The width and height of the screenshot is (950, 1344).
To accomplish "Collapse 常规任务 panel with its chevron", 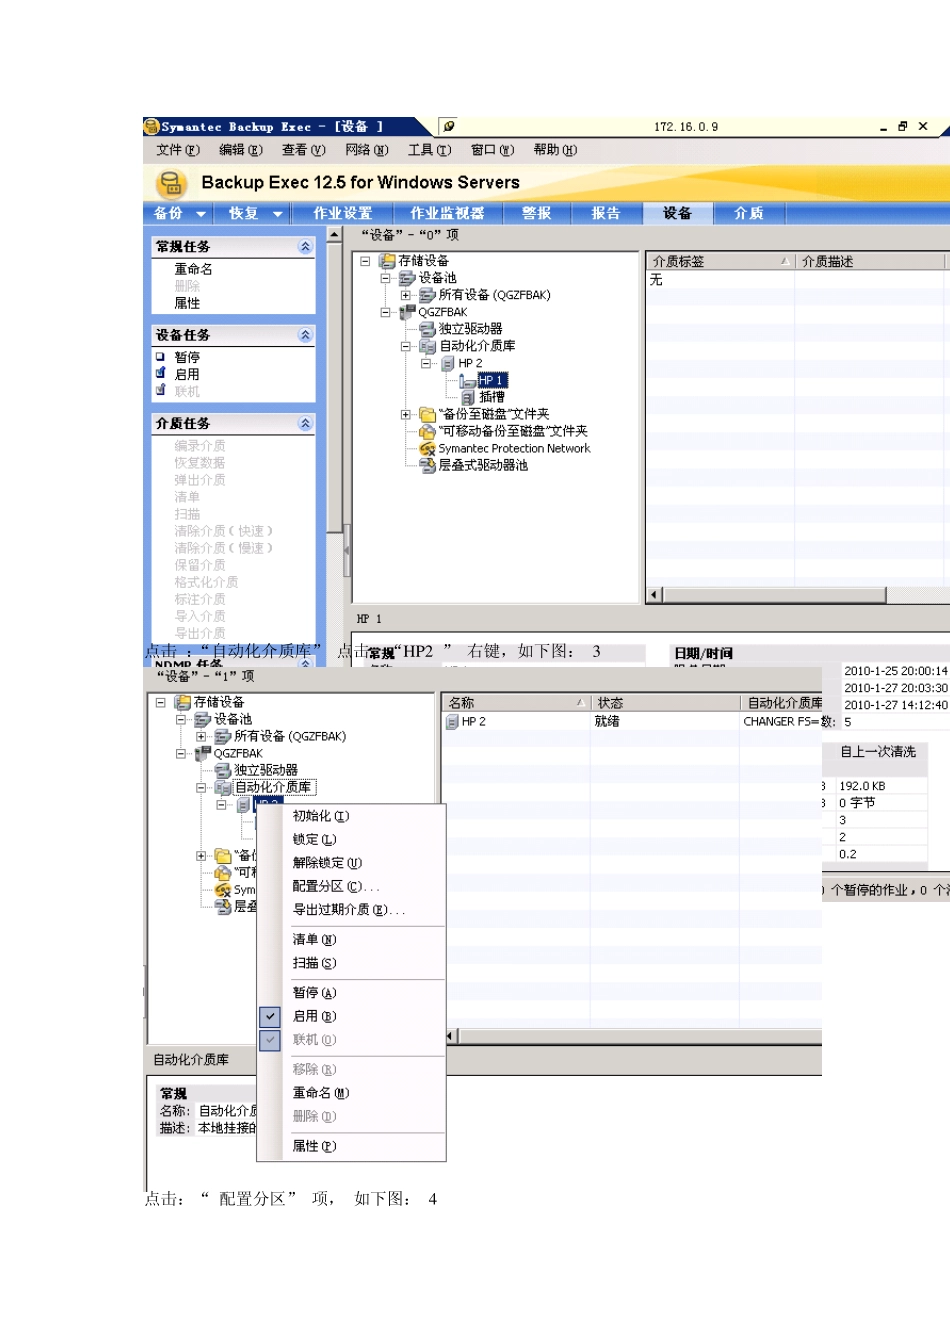I will coord(305,246).
